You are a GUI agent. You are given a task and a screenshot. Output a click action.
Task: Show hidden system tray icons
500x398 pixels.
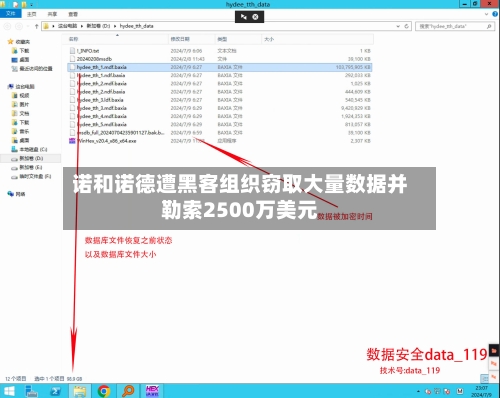click(x=418, y=391)
